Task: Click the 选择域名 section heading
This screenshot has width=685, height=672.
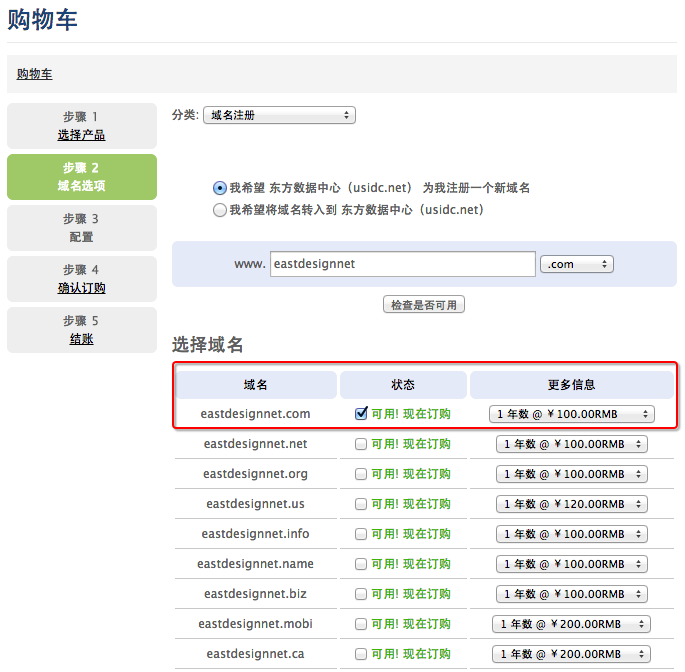Action: click(208, 345)
